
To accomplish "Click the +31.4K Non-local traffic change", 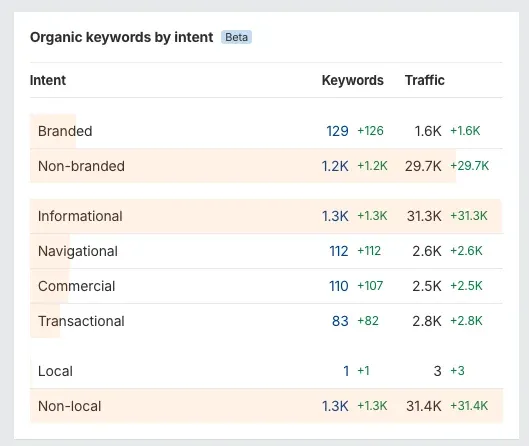I will (469, 406).
